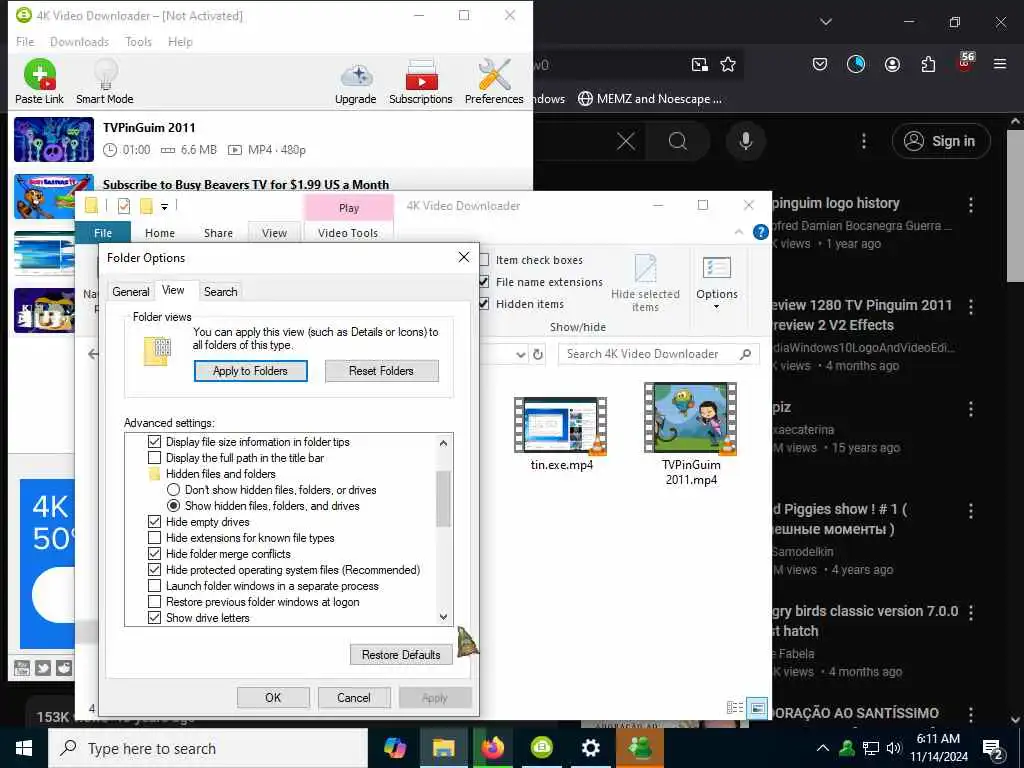
Task: Open Firefox list all tabs chevron
Action: tap(825, 22)
